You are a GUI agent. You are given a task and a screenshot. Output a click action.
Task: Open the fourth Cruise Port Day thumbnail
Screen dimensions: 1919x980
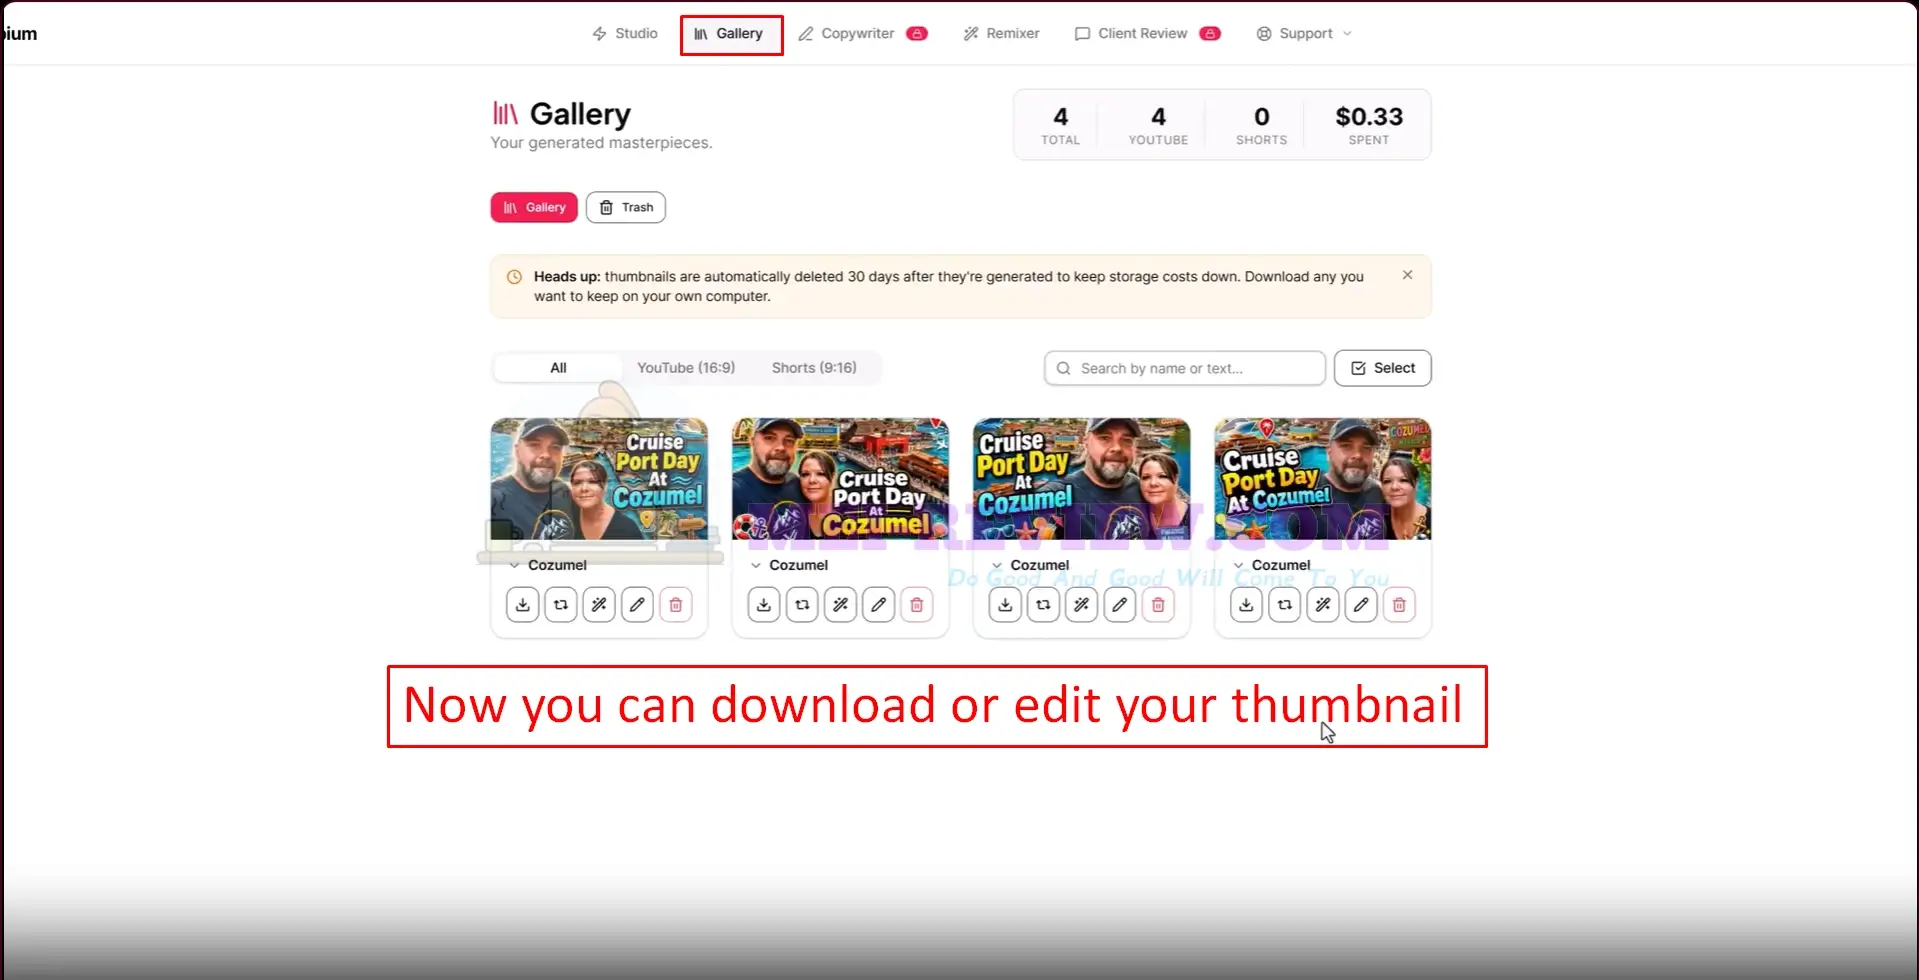1323,479
